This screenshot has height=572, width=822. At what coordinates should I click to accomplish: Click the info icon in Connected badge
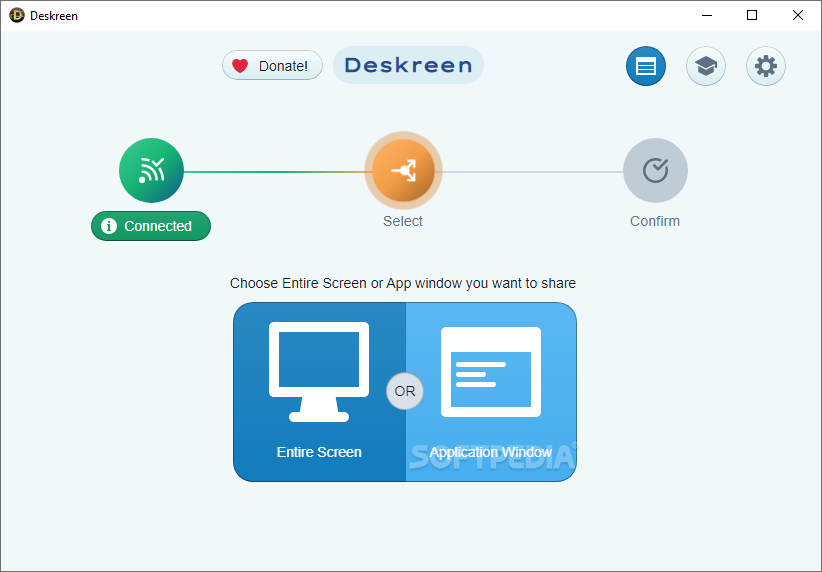109,226
